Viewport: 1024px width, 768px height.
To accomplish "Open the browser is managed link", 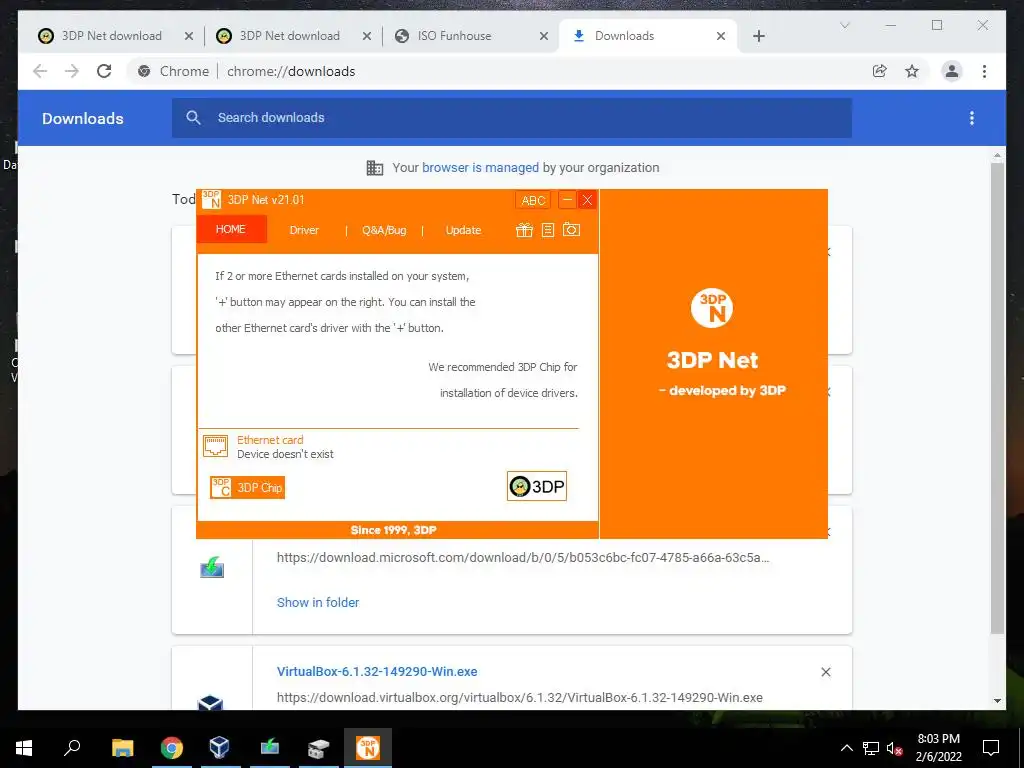I will [x=480, y=168].
